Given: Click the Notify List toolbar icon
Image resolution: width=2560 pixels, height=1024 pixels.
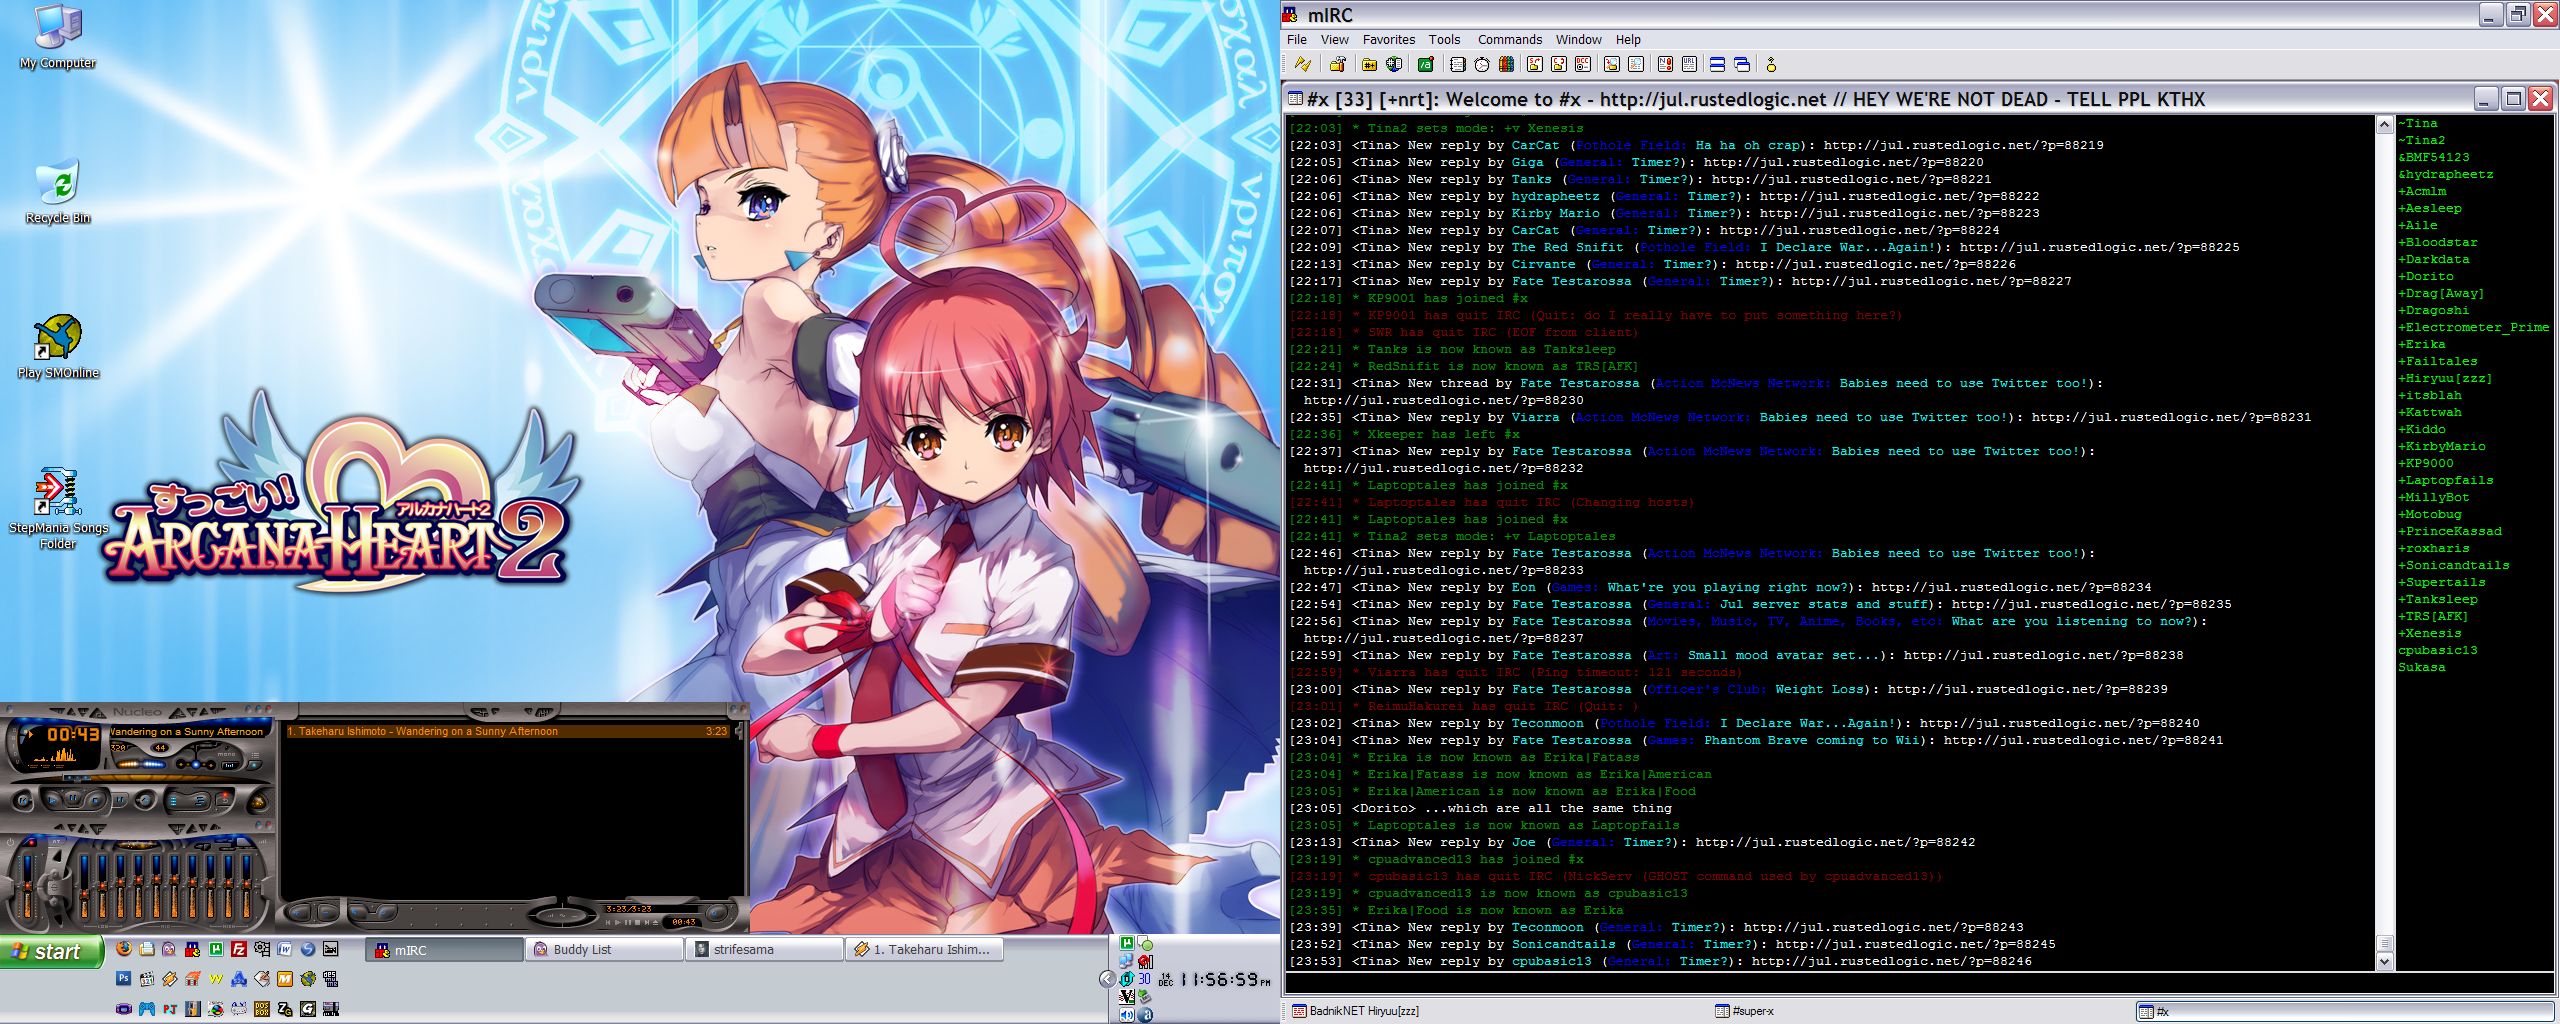Looking at the screenshot, I should click(1665, 65).
